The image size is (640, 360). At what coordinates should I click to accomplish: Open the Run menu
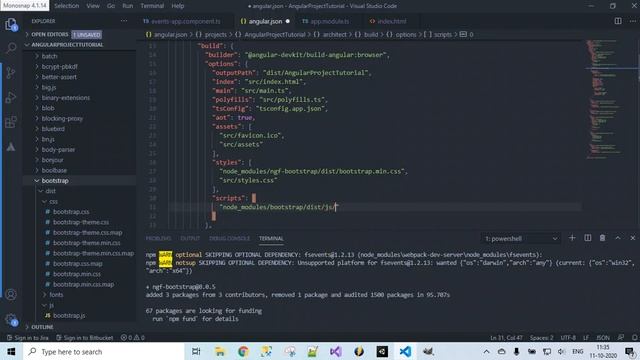[128, 6]
